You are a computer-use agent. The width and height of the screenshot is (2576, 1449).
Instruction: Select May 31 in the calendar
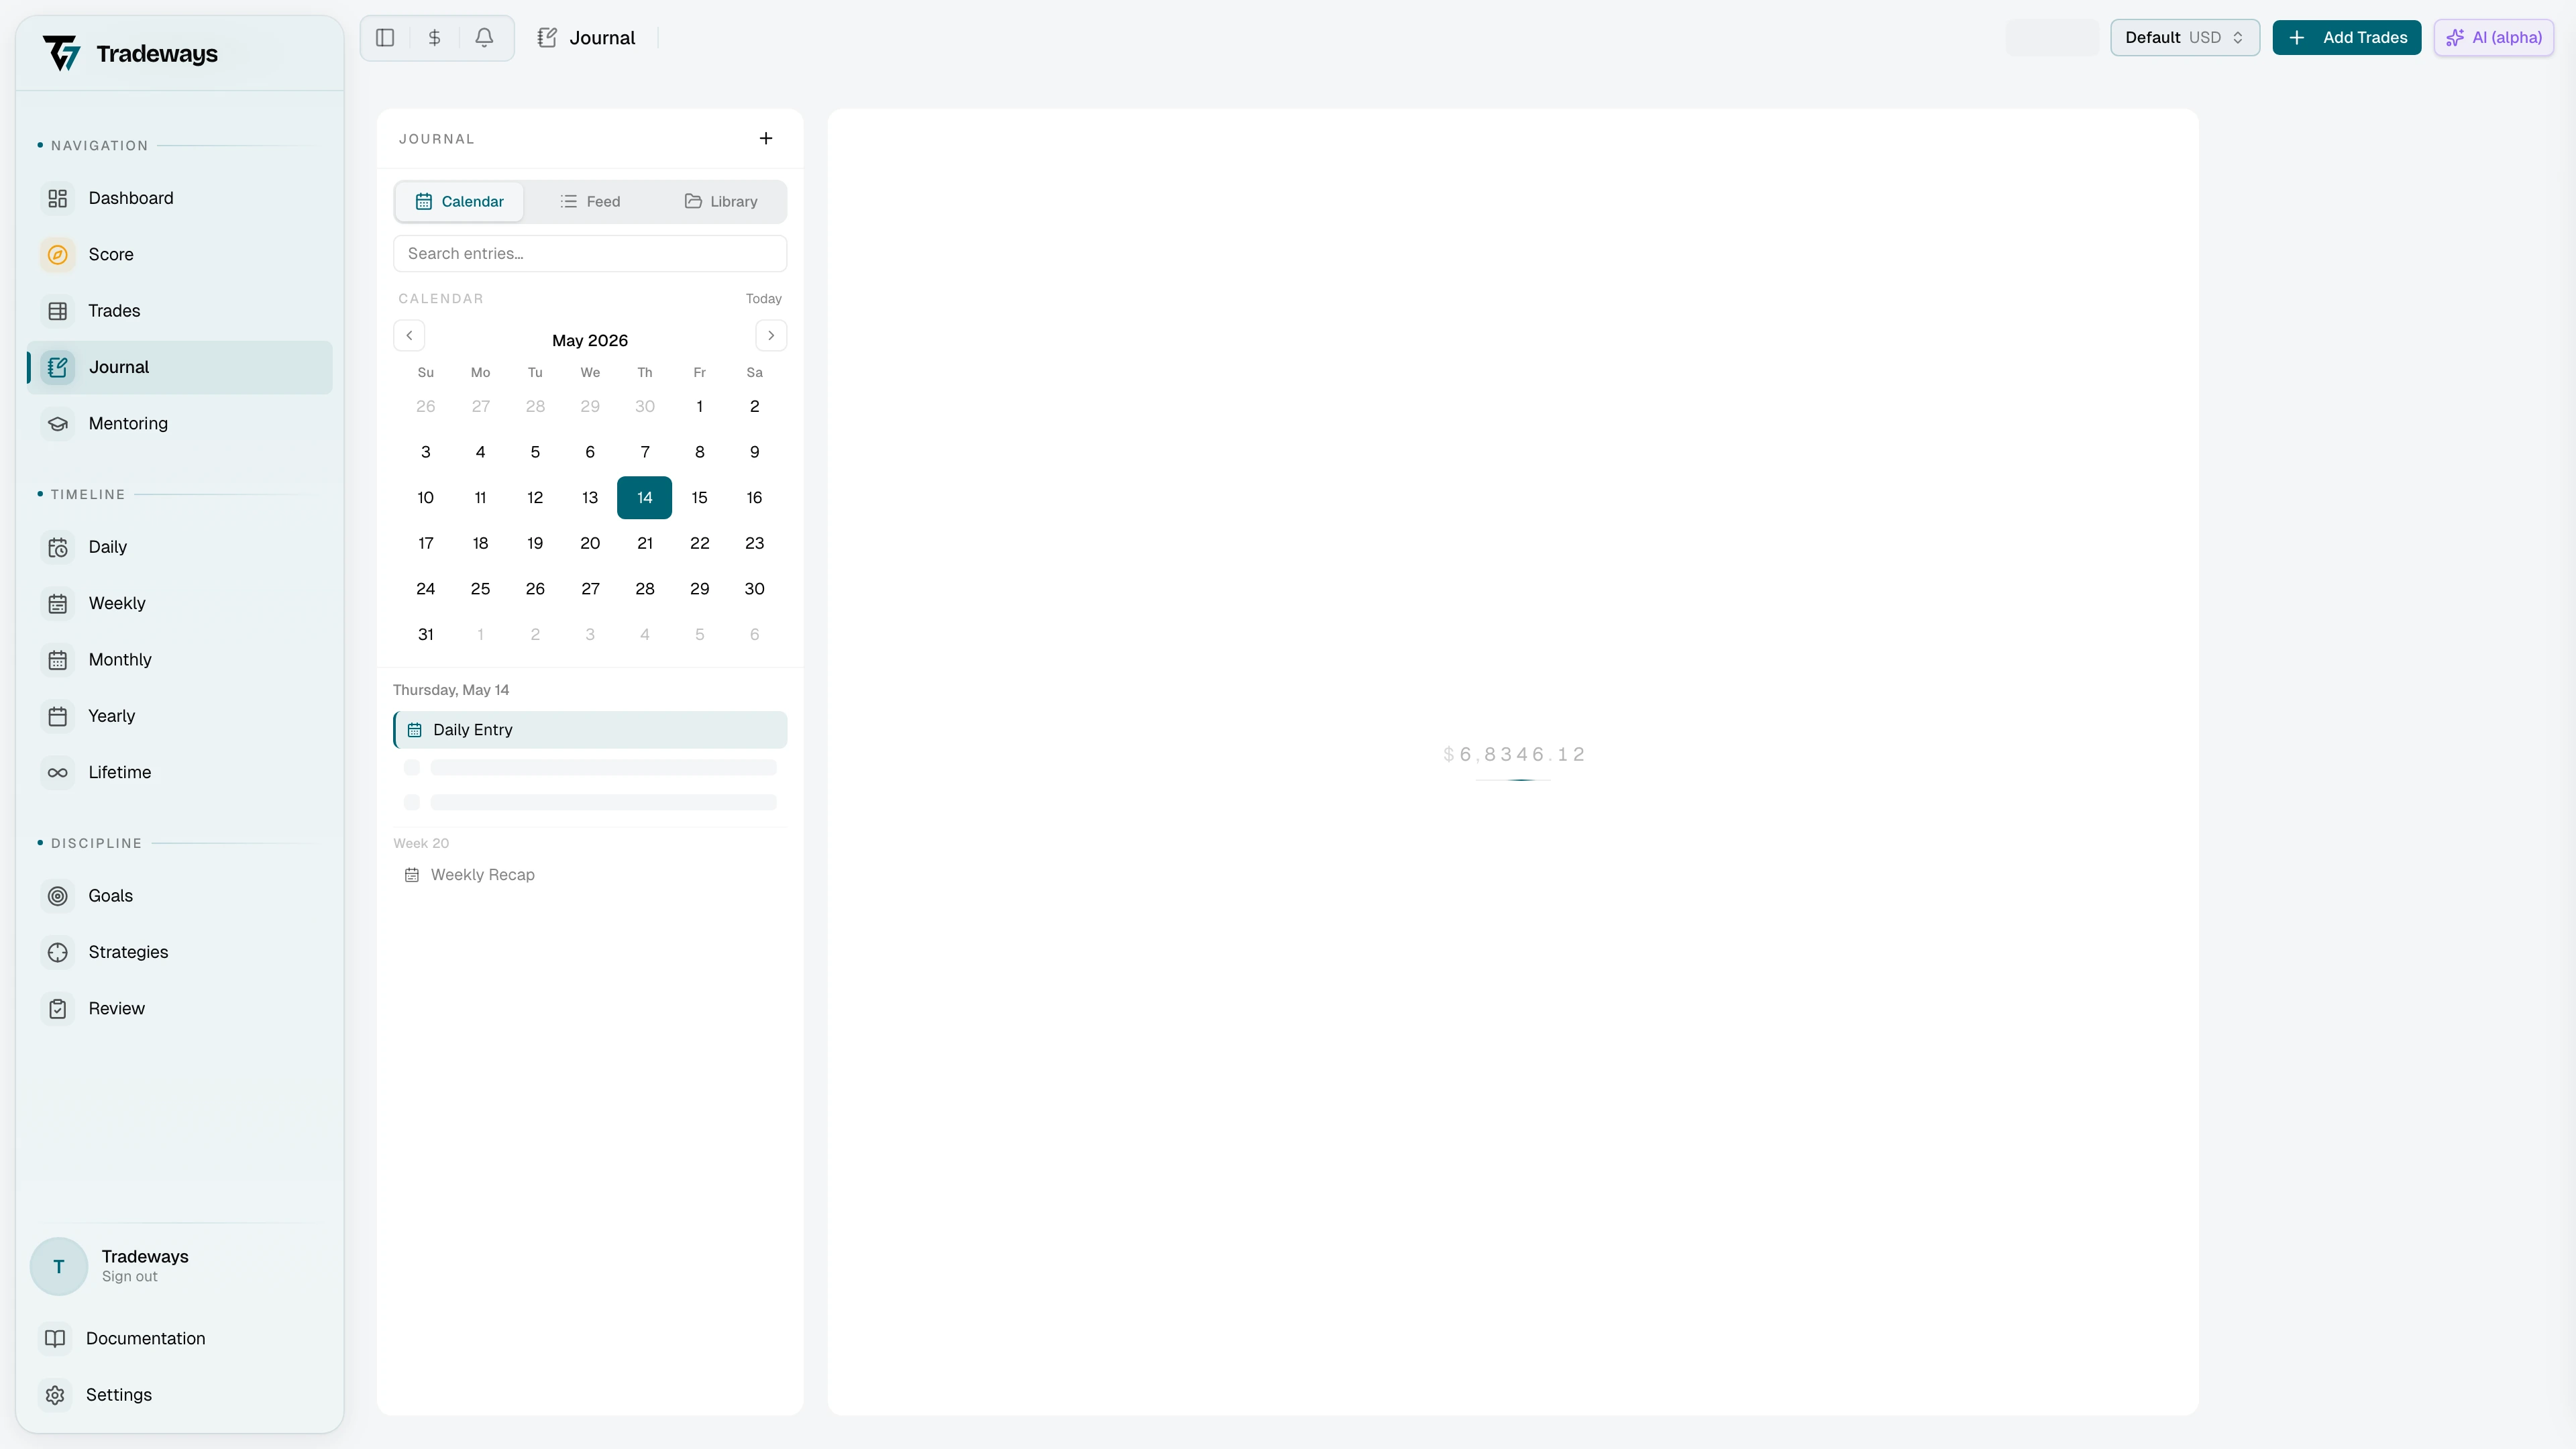point(426,635)
